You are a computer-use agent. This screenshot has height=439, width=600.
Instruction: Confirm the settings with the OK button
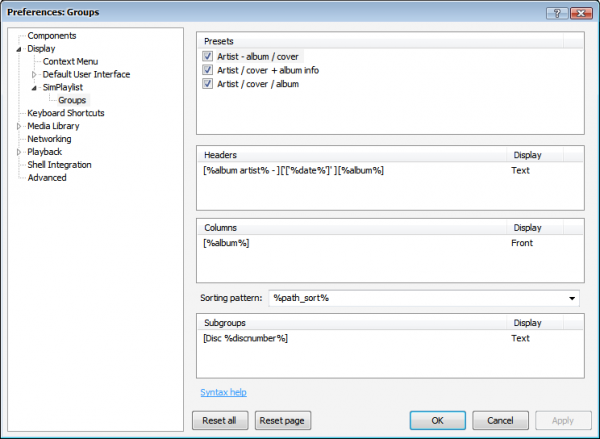437,420
